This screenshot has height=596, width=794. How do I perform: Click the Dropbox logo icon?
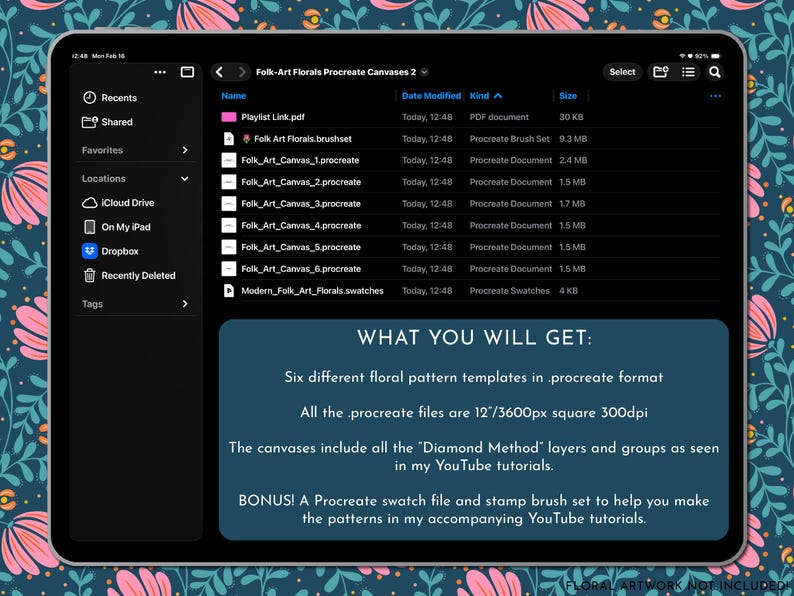pos(90,251)
